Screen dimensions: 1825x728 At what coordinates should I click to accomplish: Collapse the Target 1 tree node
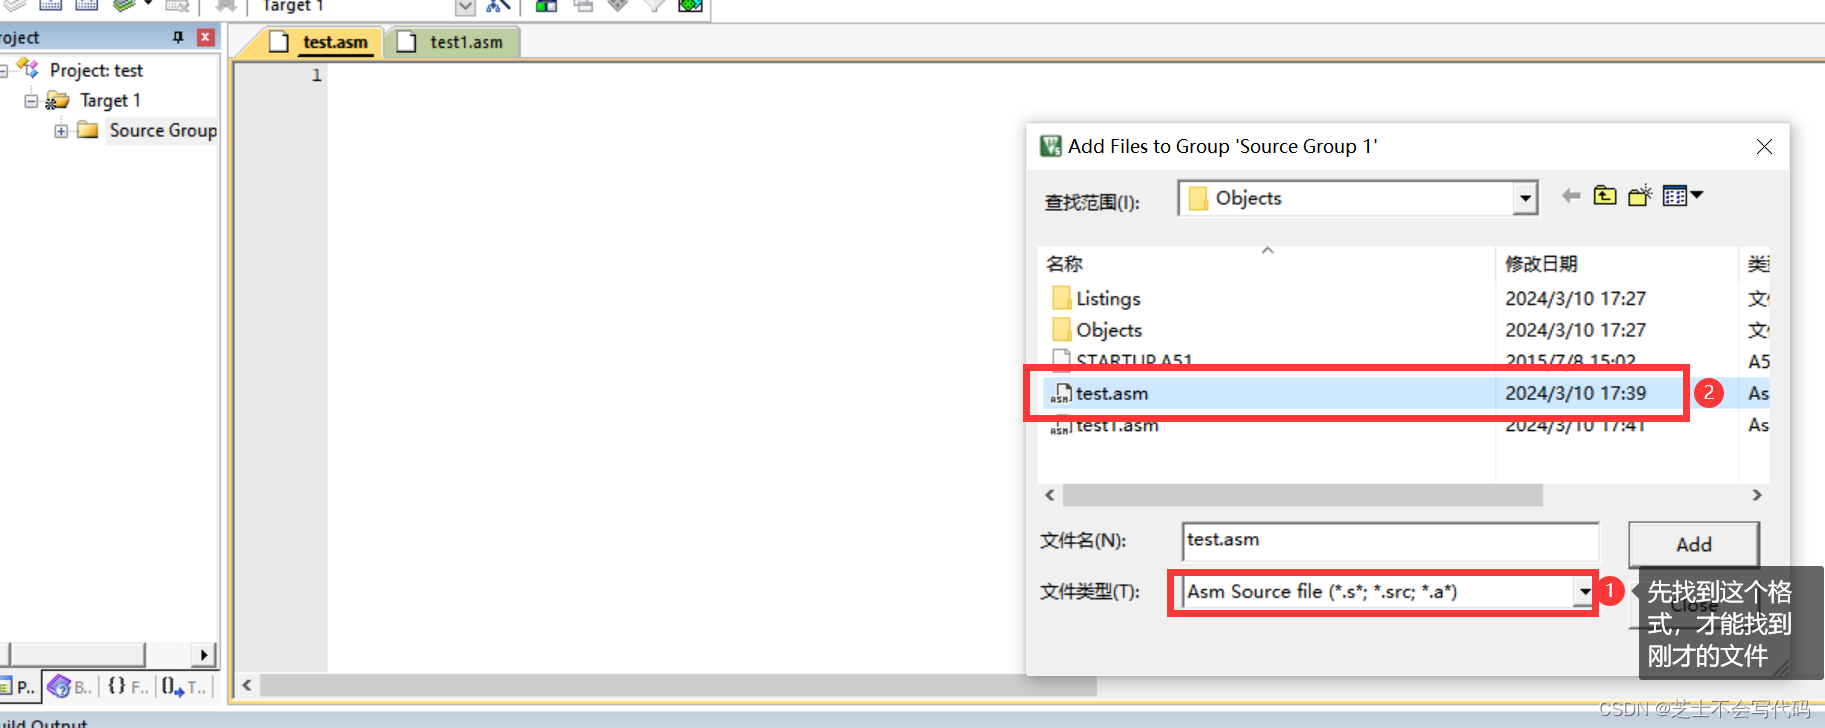click(31, 100)
